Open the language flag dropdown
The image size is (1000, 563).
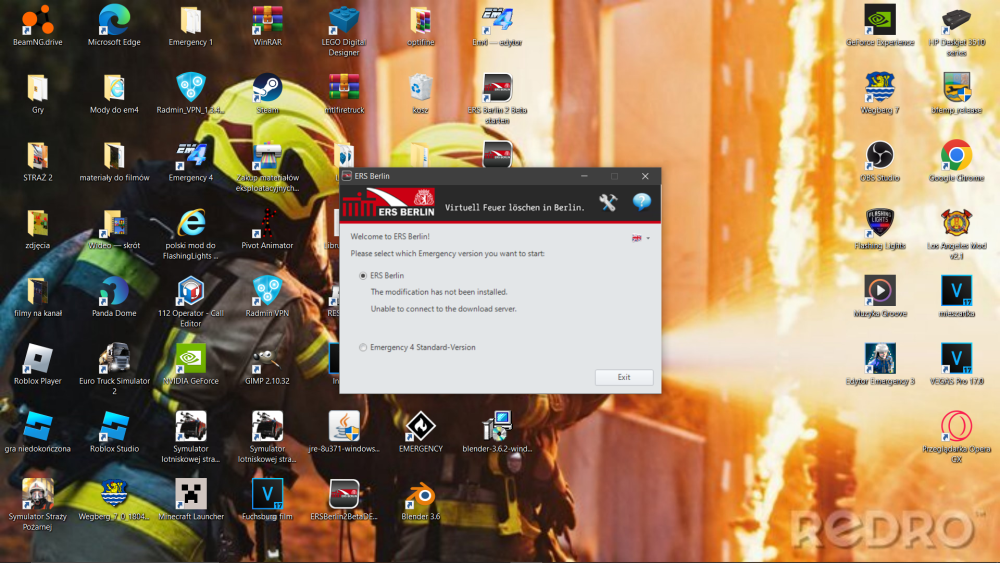(x=640, y=238)
